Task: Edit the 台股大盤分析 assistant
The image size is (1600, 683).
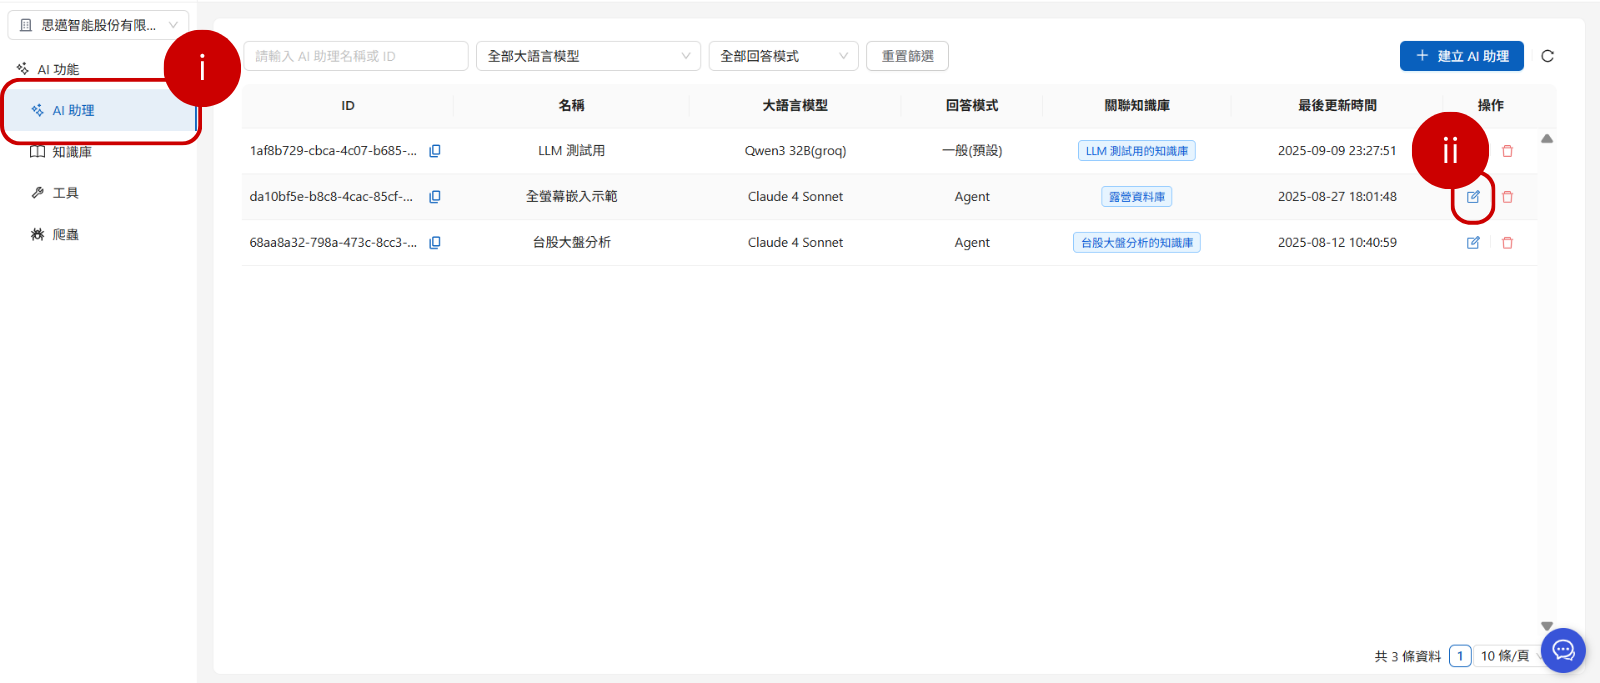Action: [x=1473, y=243]
